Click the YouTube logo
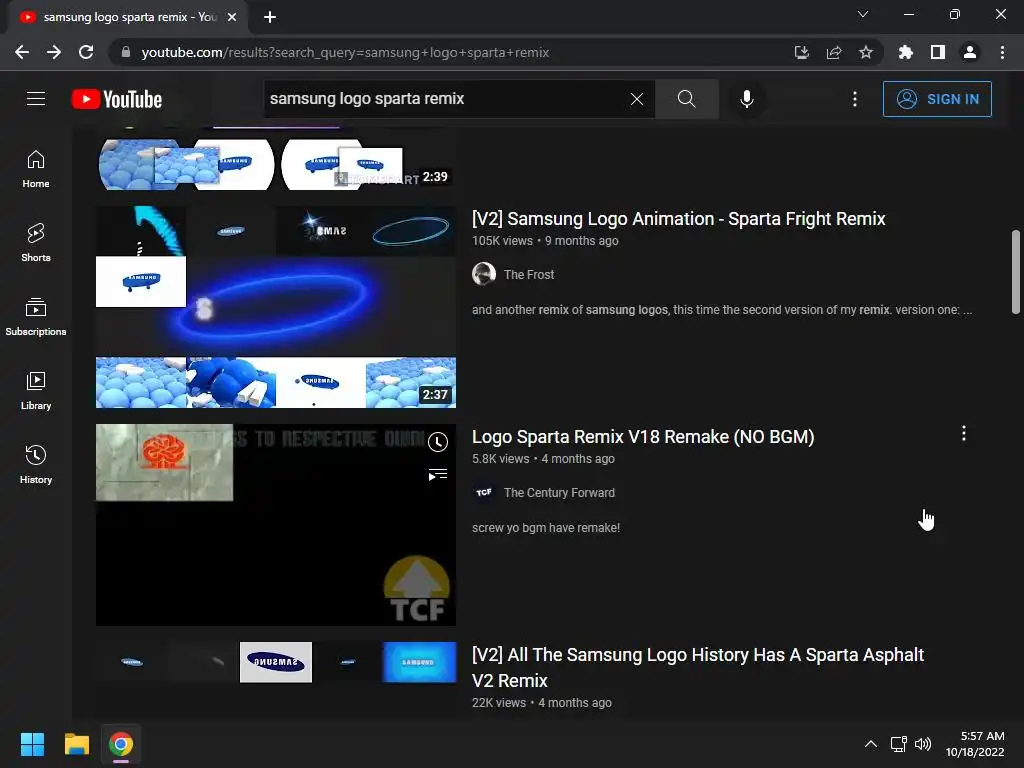Image resolution: width=1024 pixels, height=768 pixels. (x=117, y=99)
